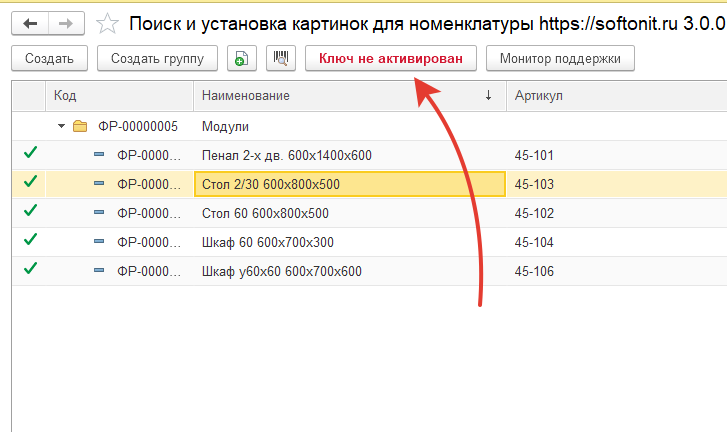This screenshot has width=727, height=432.
Task: Select Шкаф у60х60 600х700х600
Action: pyautogui.click(x=281, y=271)
